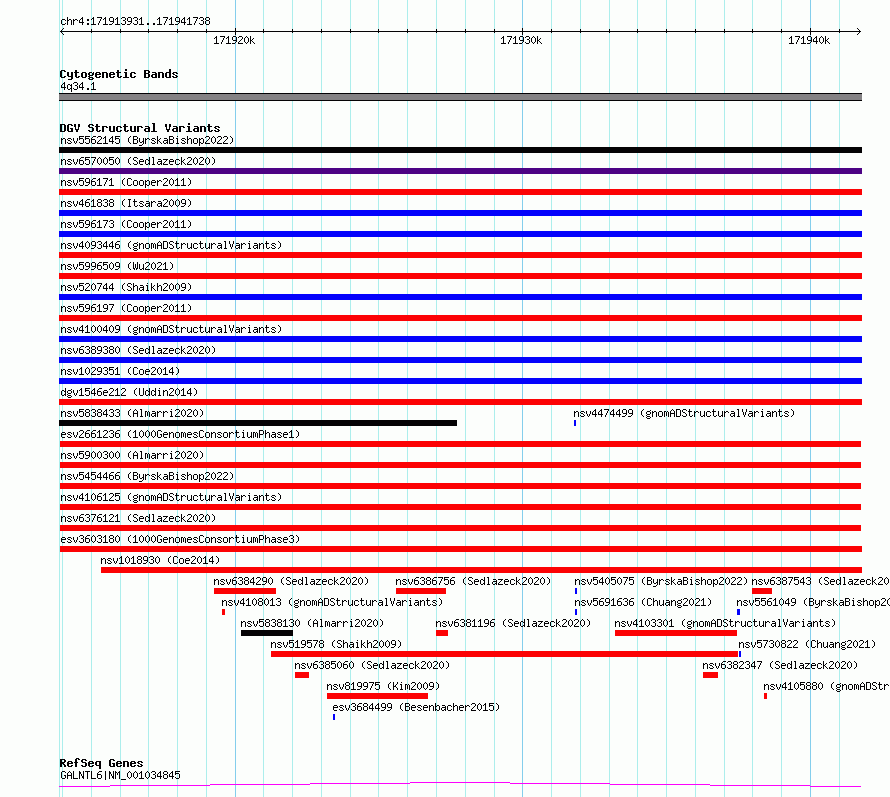890x797 pixels.
Task: Open nsv596171 (Cooper2011) variant label
Action: (126, 182)
